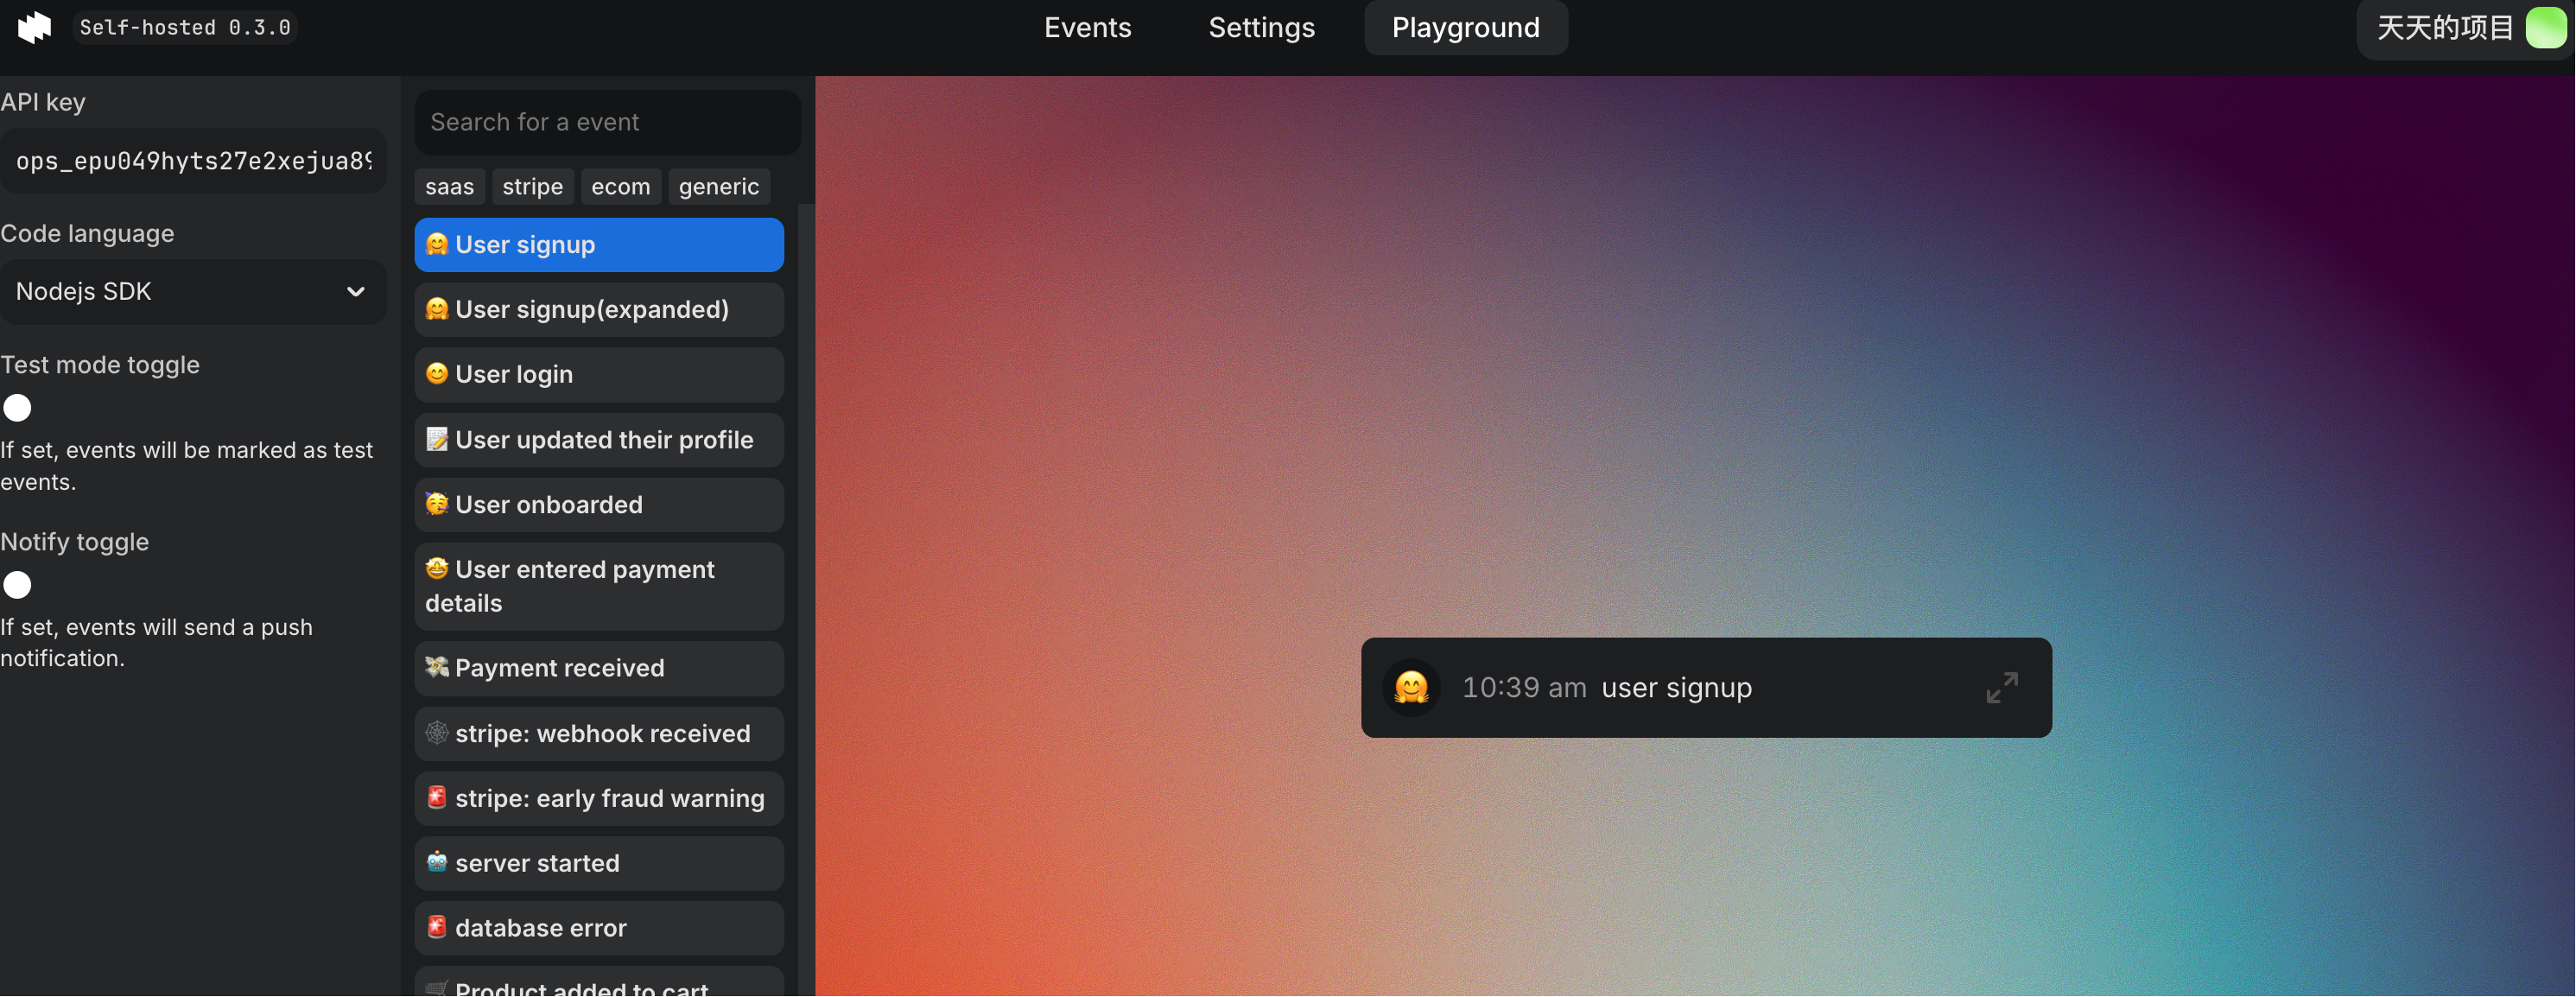Click money icon on Payment received item
This screenshot has height=997, width=2576.
pyautogui.click(x=437, y=667)
